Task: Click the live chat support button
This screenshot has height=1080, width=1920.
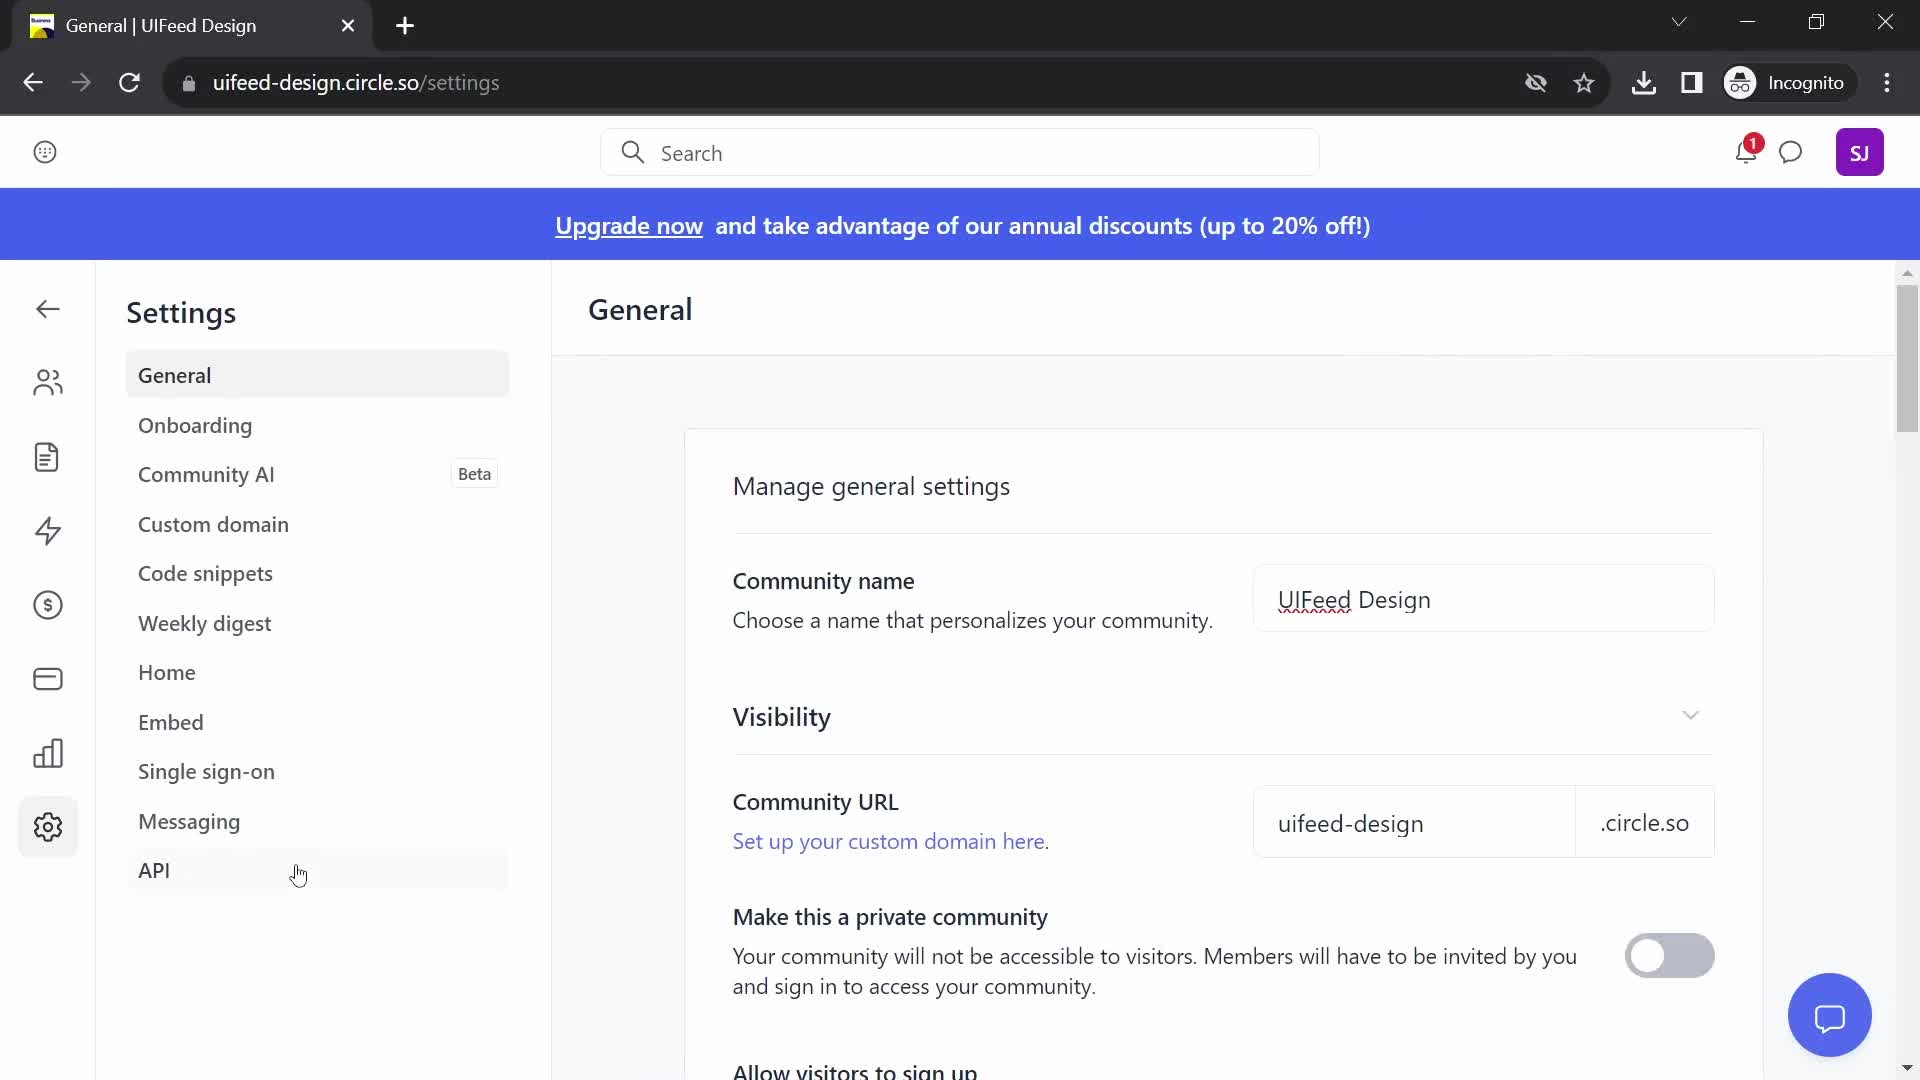Action: click(x=1830, y=1015)
